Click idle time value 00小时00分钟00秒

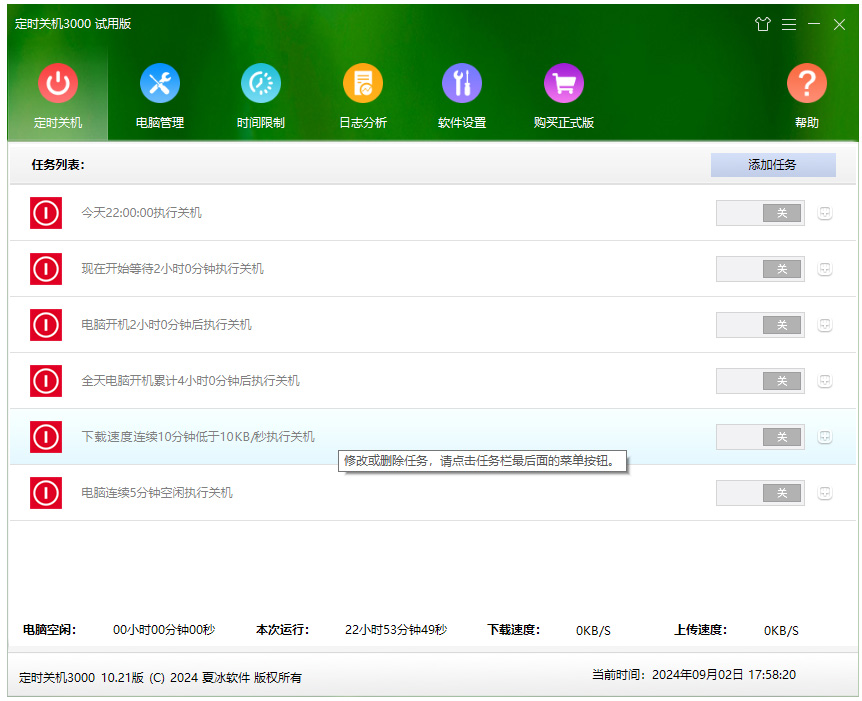click(164, 630)
